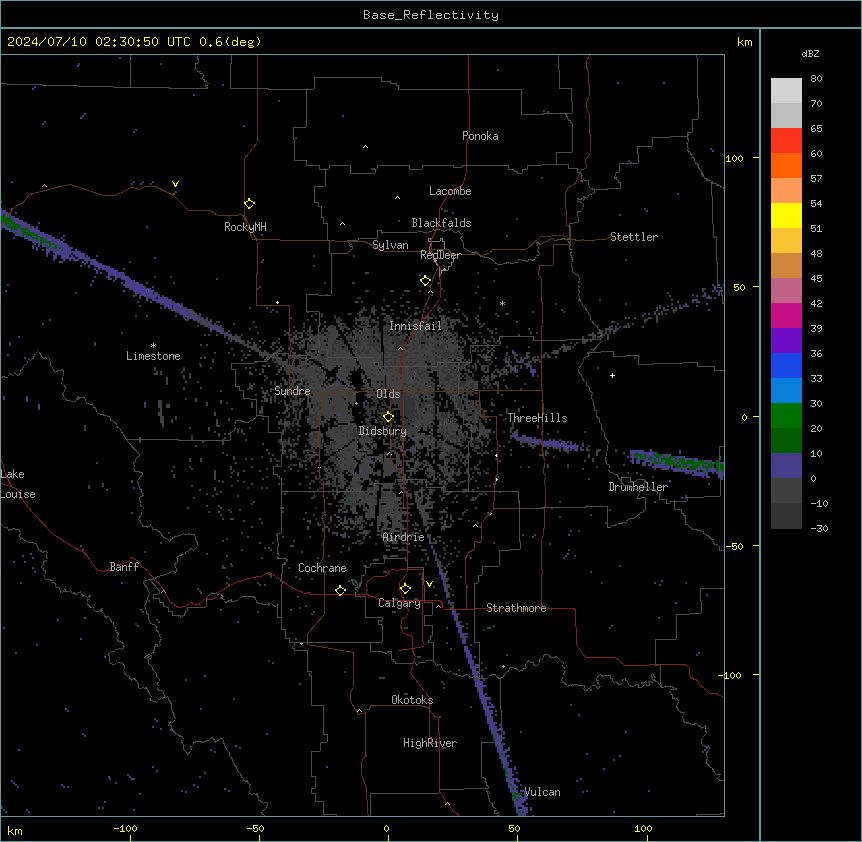Click the Stettler city label
The image size is (862, 842).
634,237
